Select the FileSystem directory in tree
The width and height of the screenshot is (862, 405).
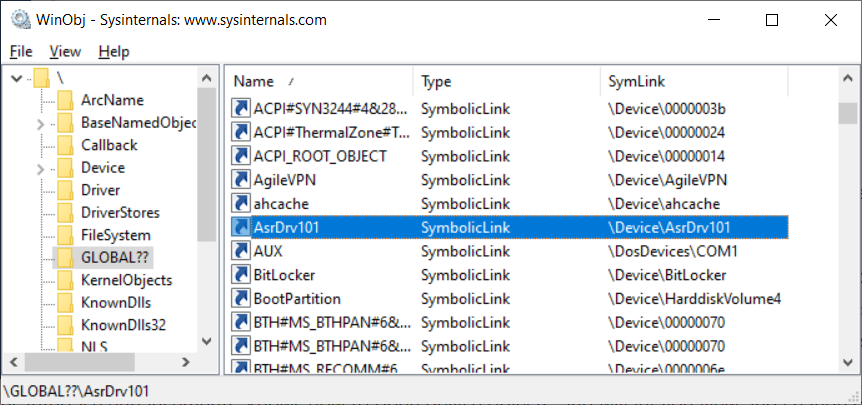[114, 235]
